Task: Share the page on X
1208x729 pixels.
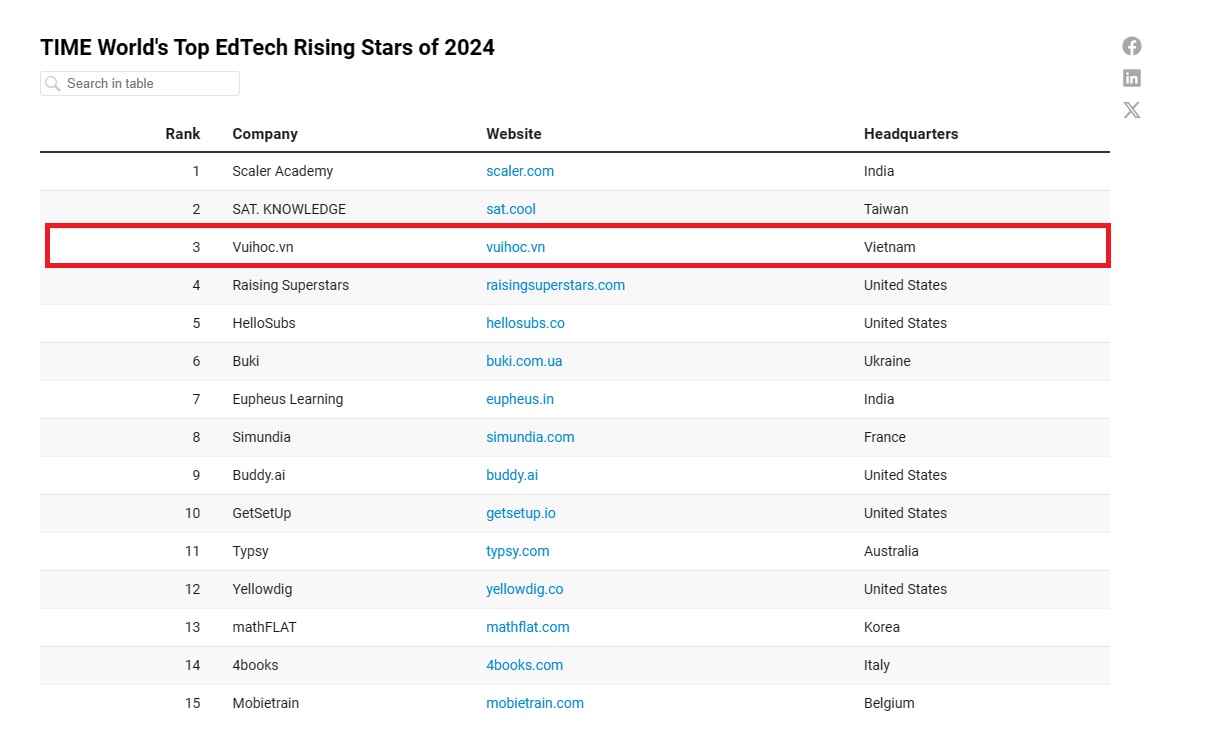Action: 1131,110
